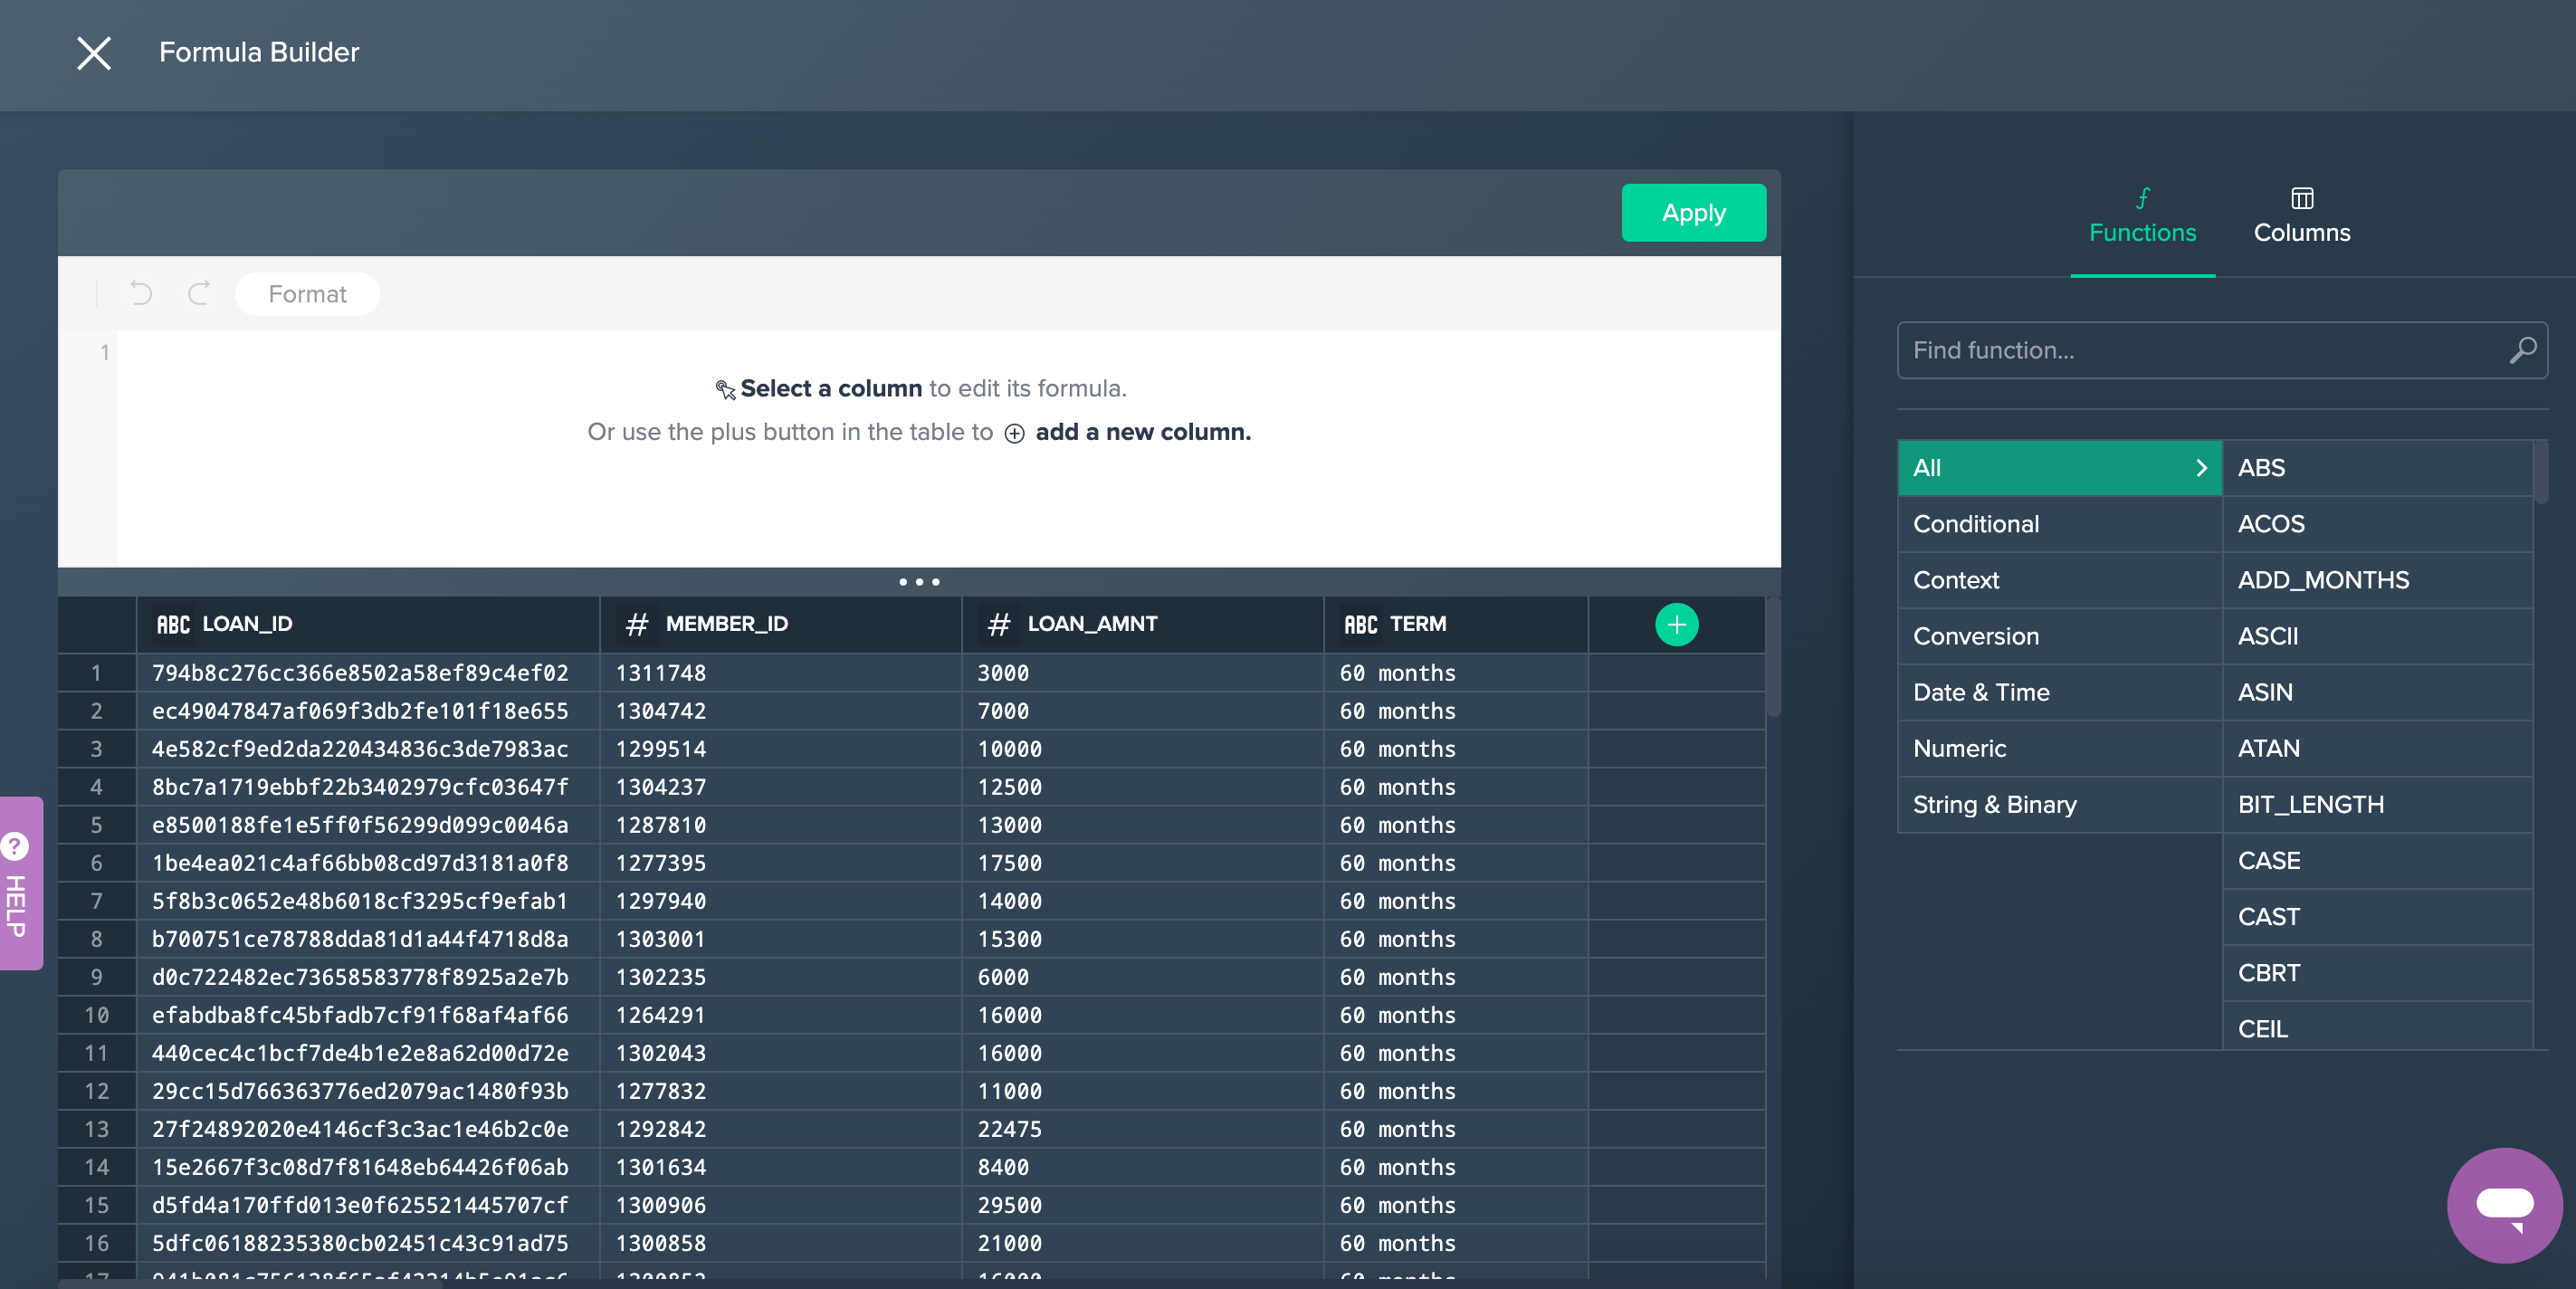Viewport: 2576px width, 1289px height.
Task: Switch to the Columns tab
Action: coord(2301,216)
